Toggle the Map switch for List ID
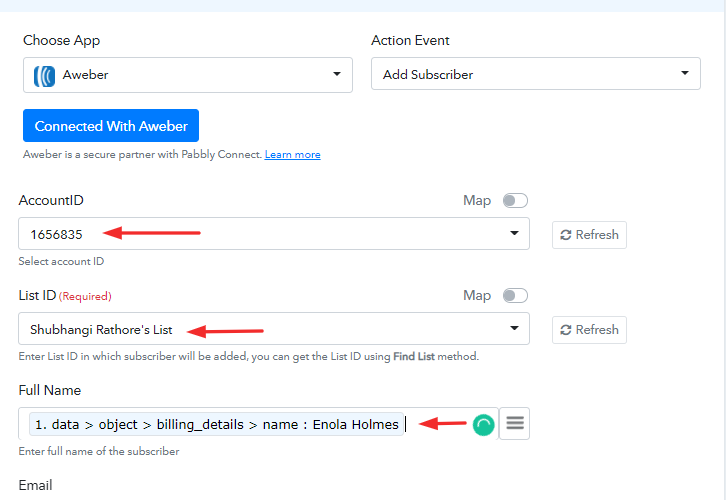Viewport: 726px width, 500px height. point(515,295)
